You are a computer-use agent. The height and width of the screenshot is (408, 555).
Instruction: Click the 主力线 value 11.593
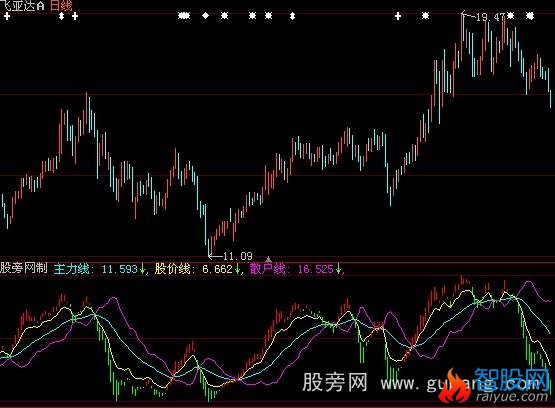[x=119, y=269]
